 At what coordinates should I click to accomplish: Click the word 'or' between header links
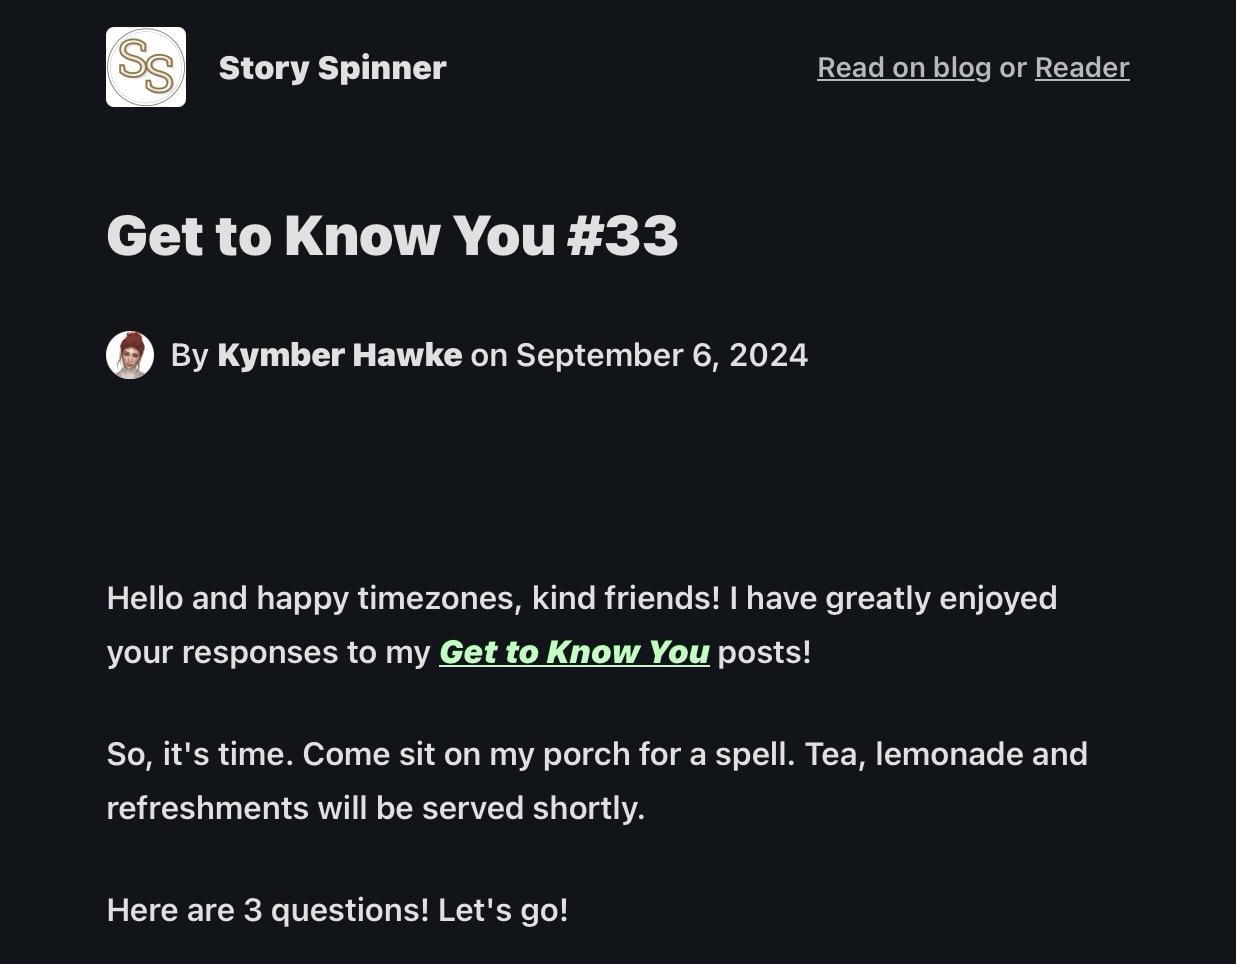[x=1013, y=68]
